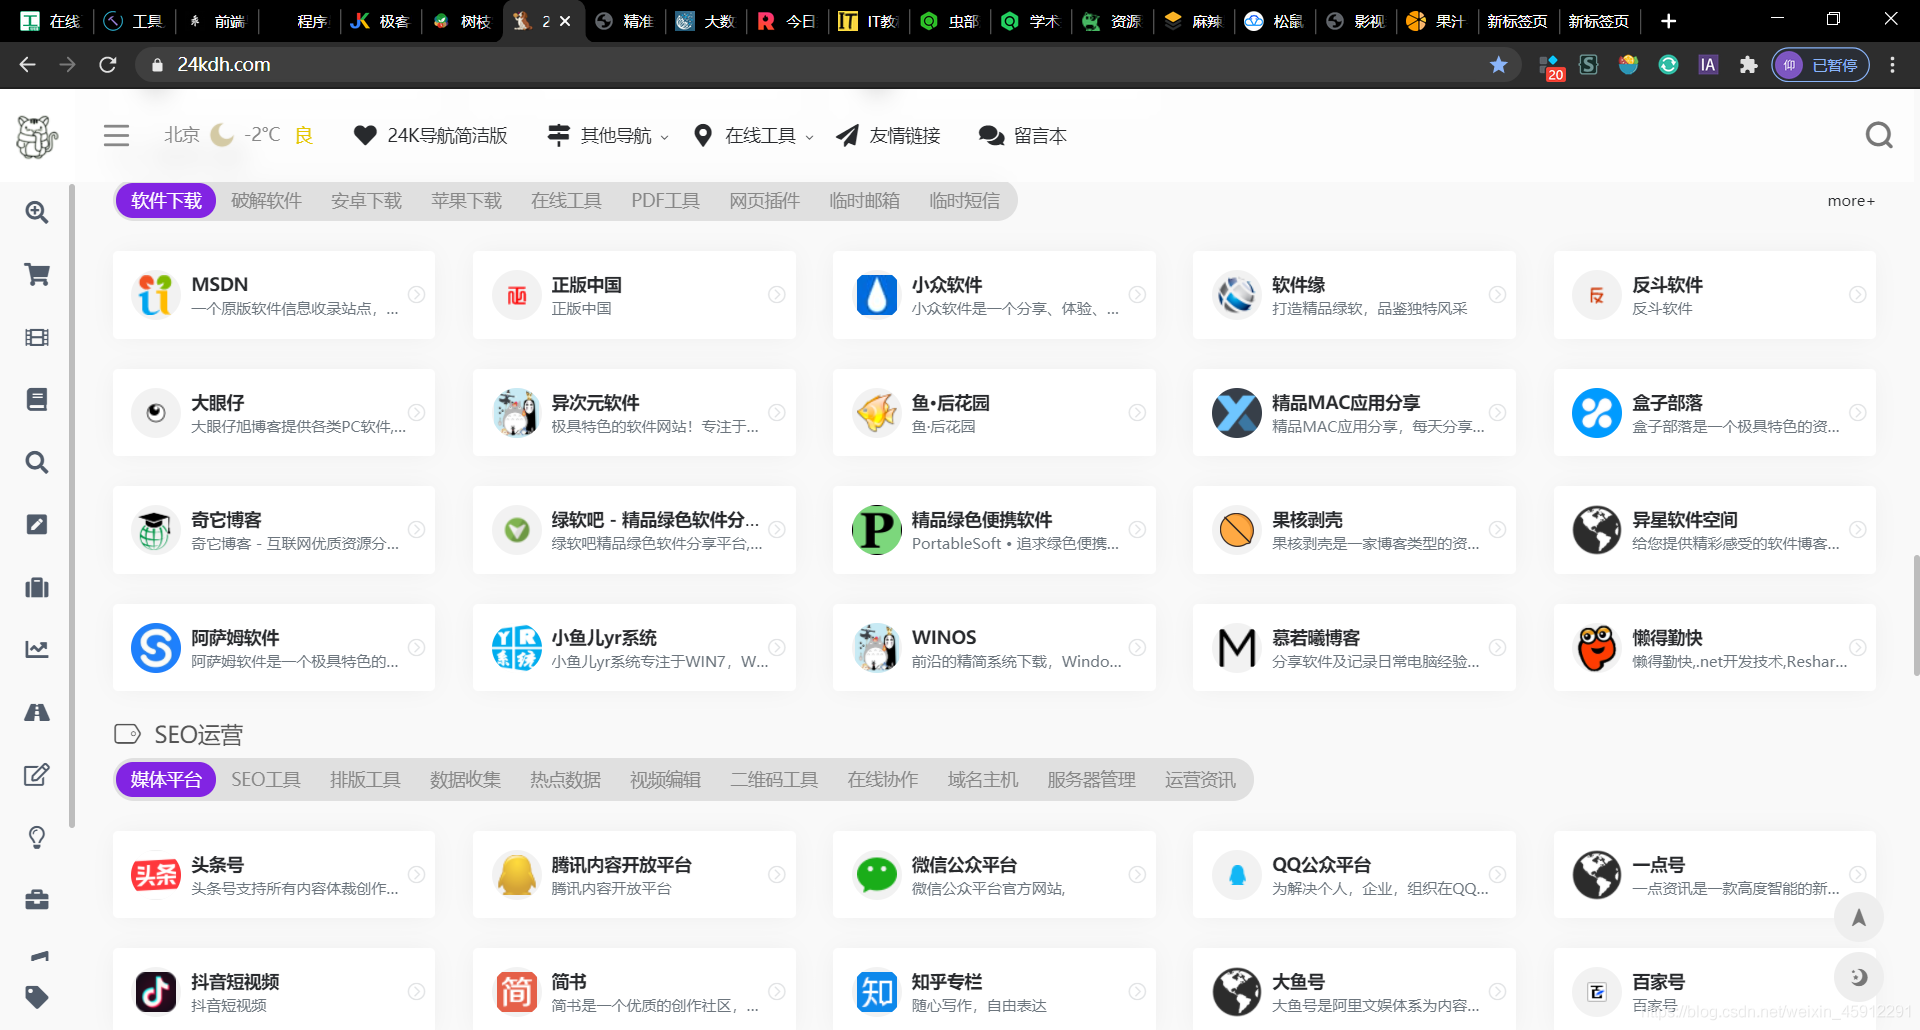Click the back-to-top arrow button

pos(1859,917)
